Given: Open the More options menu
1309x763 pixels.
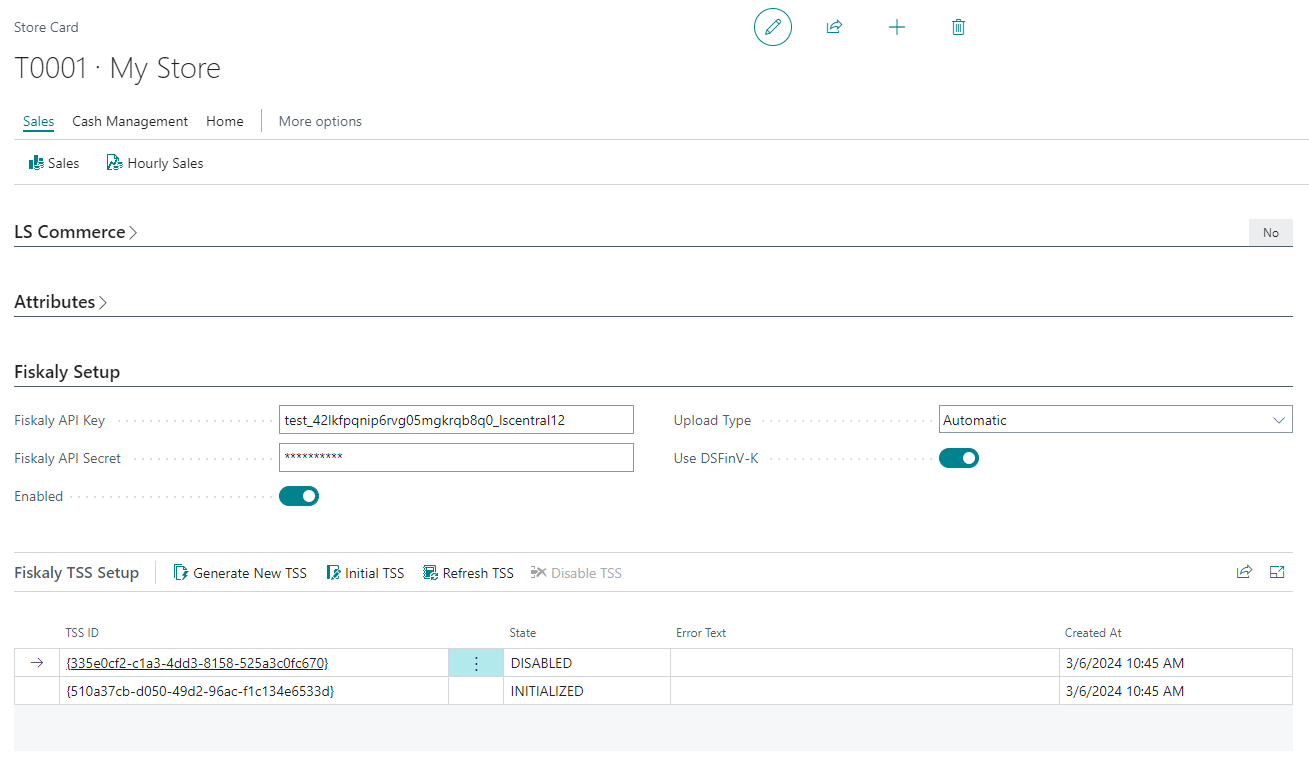Looking at the screenshot, I should pos(320,121).
